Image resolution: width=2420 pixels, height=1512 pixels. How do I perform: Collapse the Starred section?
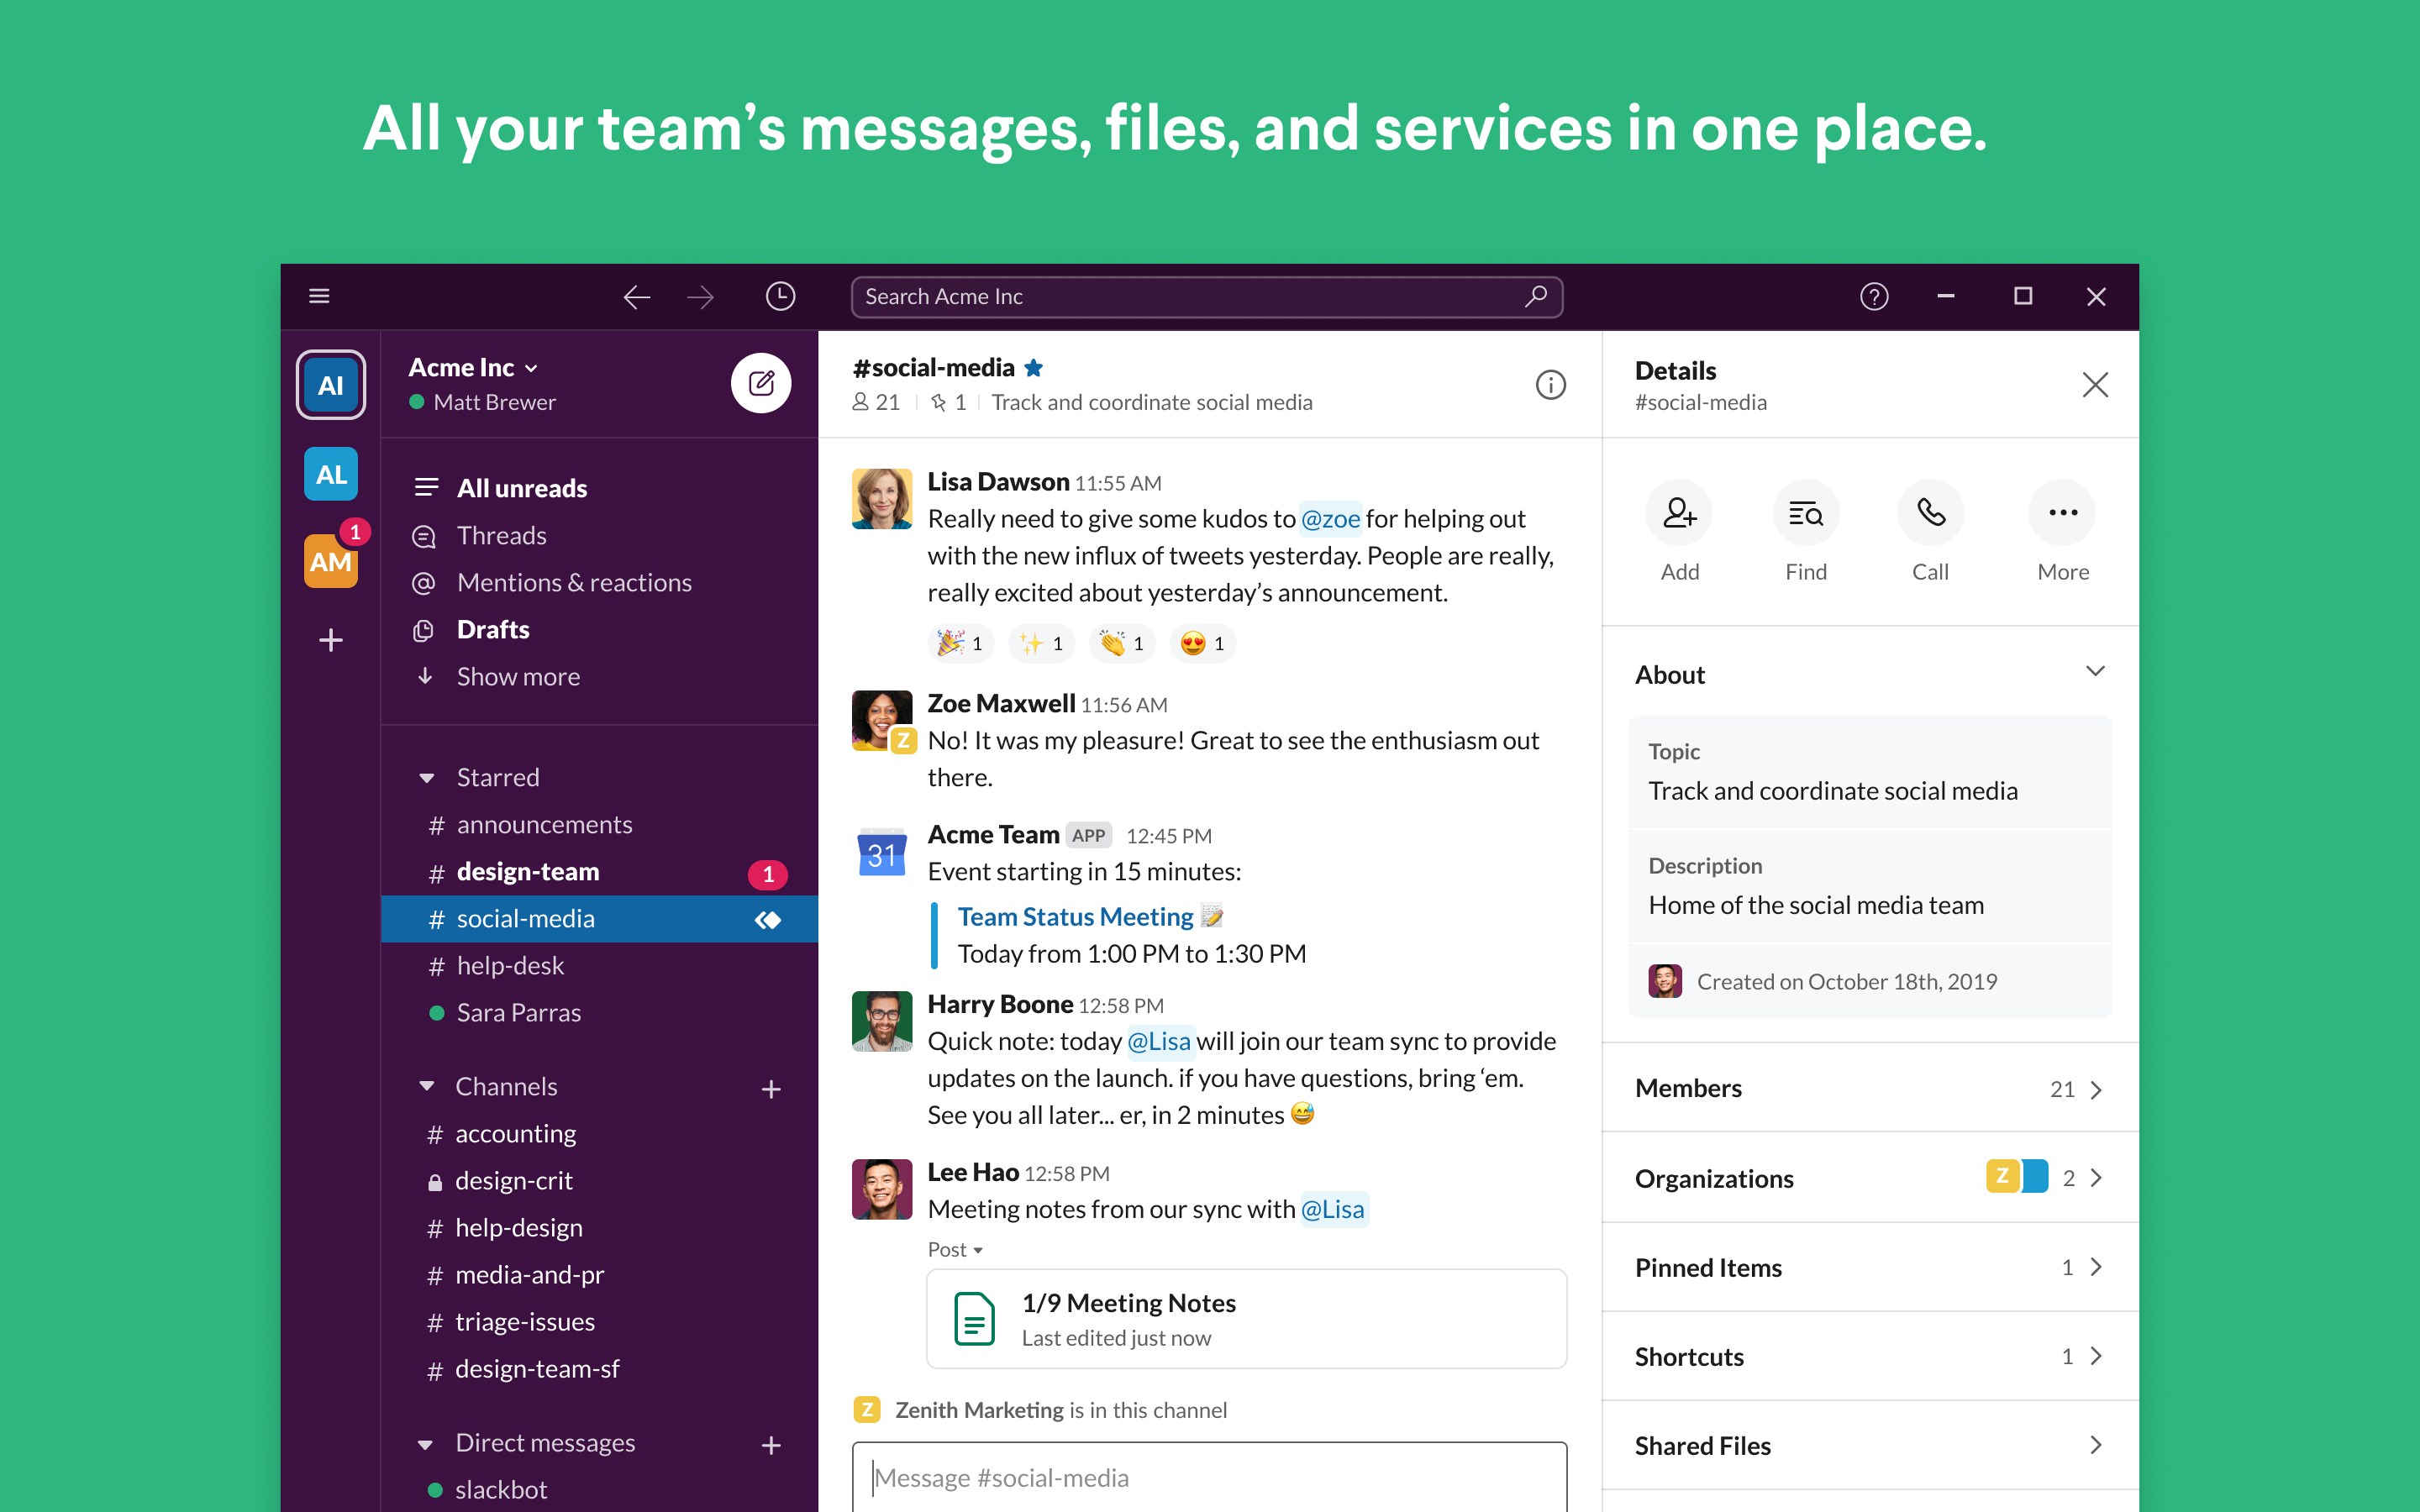click(428, 777)
